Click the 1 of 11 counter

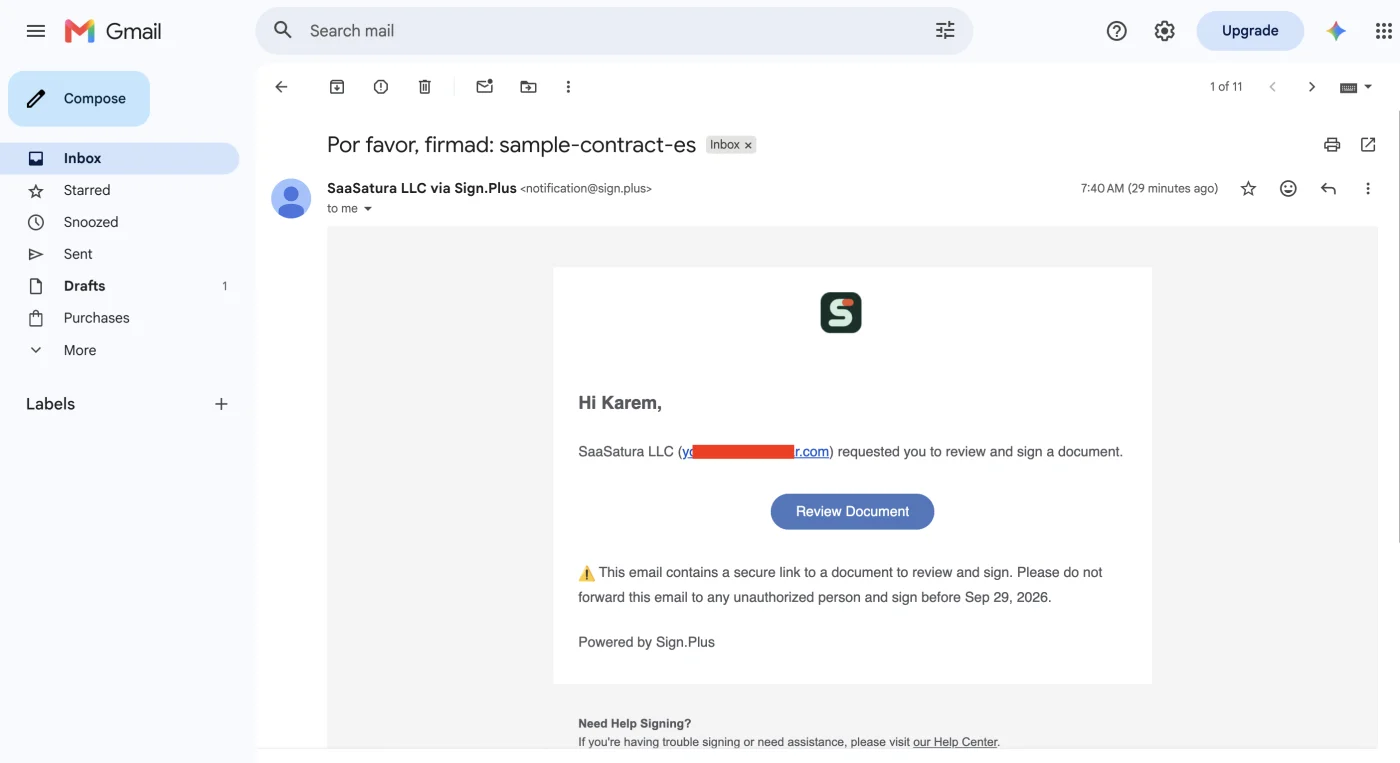point(1226,87)
